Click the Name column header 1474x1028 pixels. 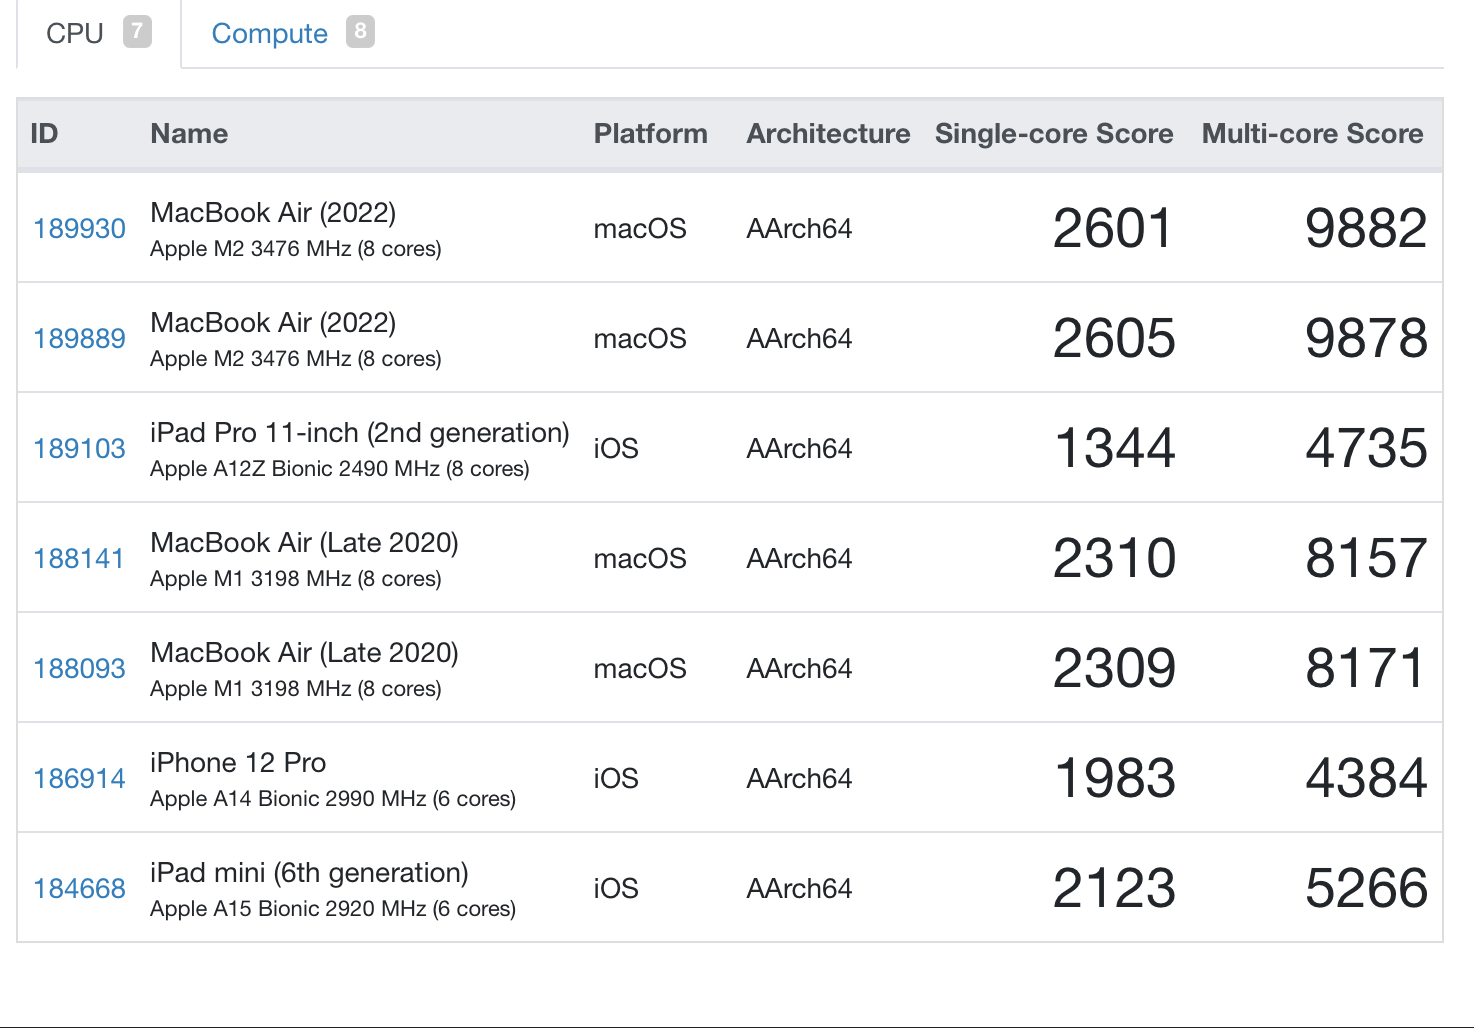189,134
